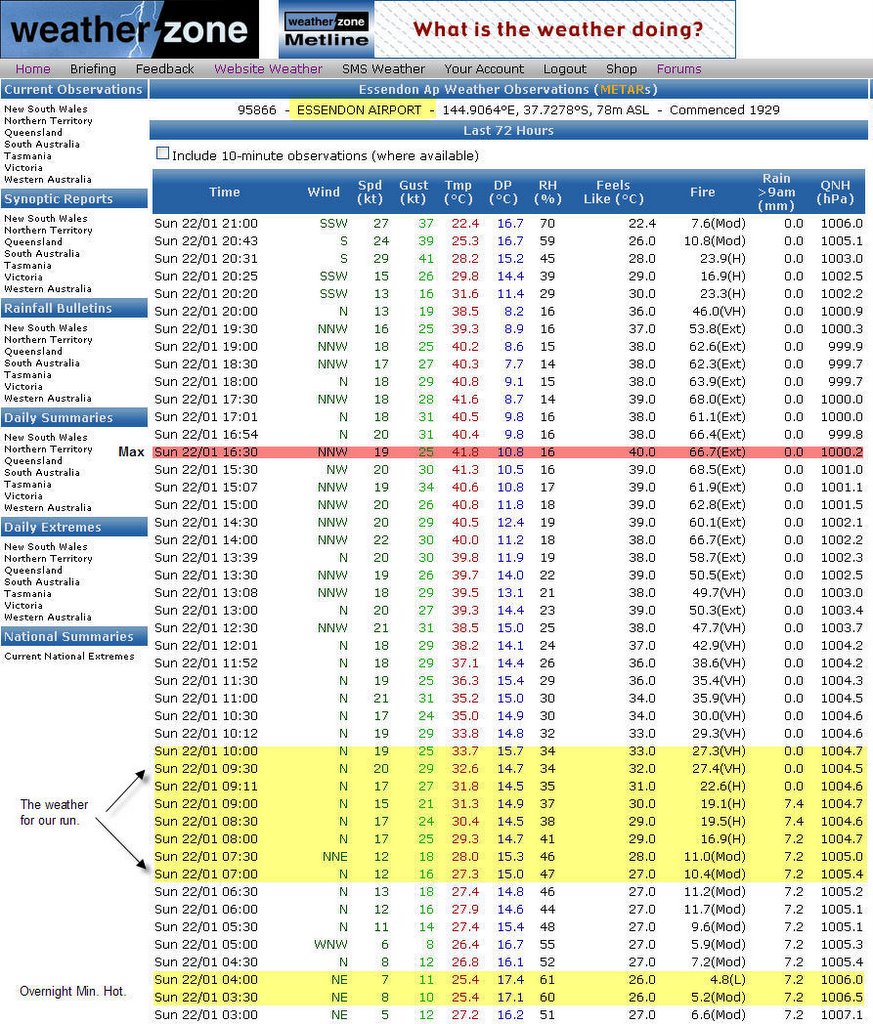Open Victoria under Daily Summaries
The image size is (873, 1024).
(24, 496)
